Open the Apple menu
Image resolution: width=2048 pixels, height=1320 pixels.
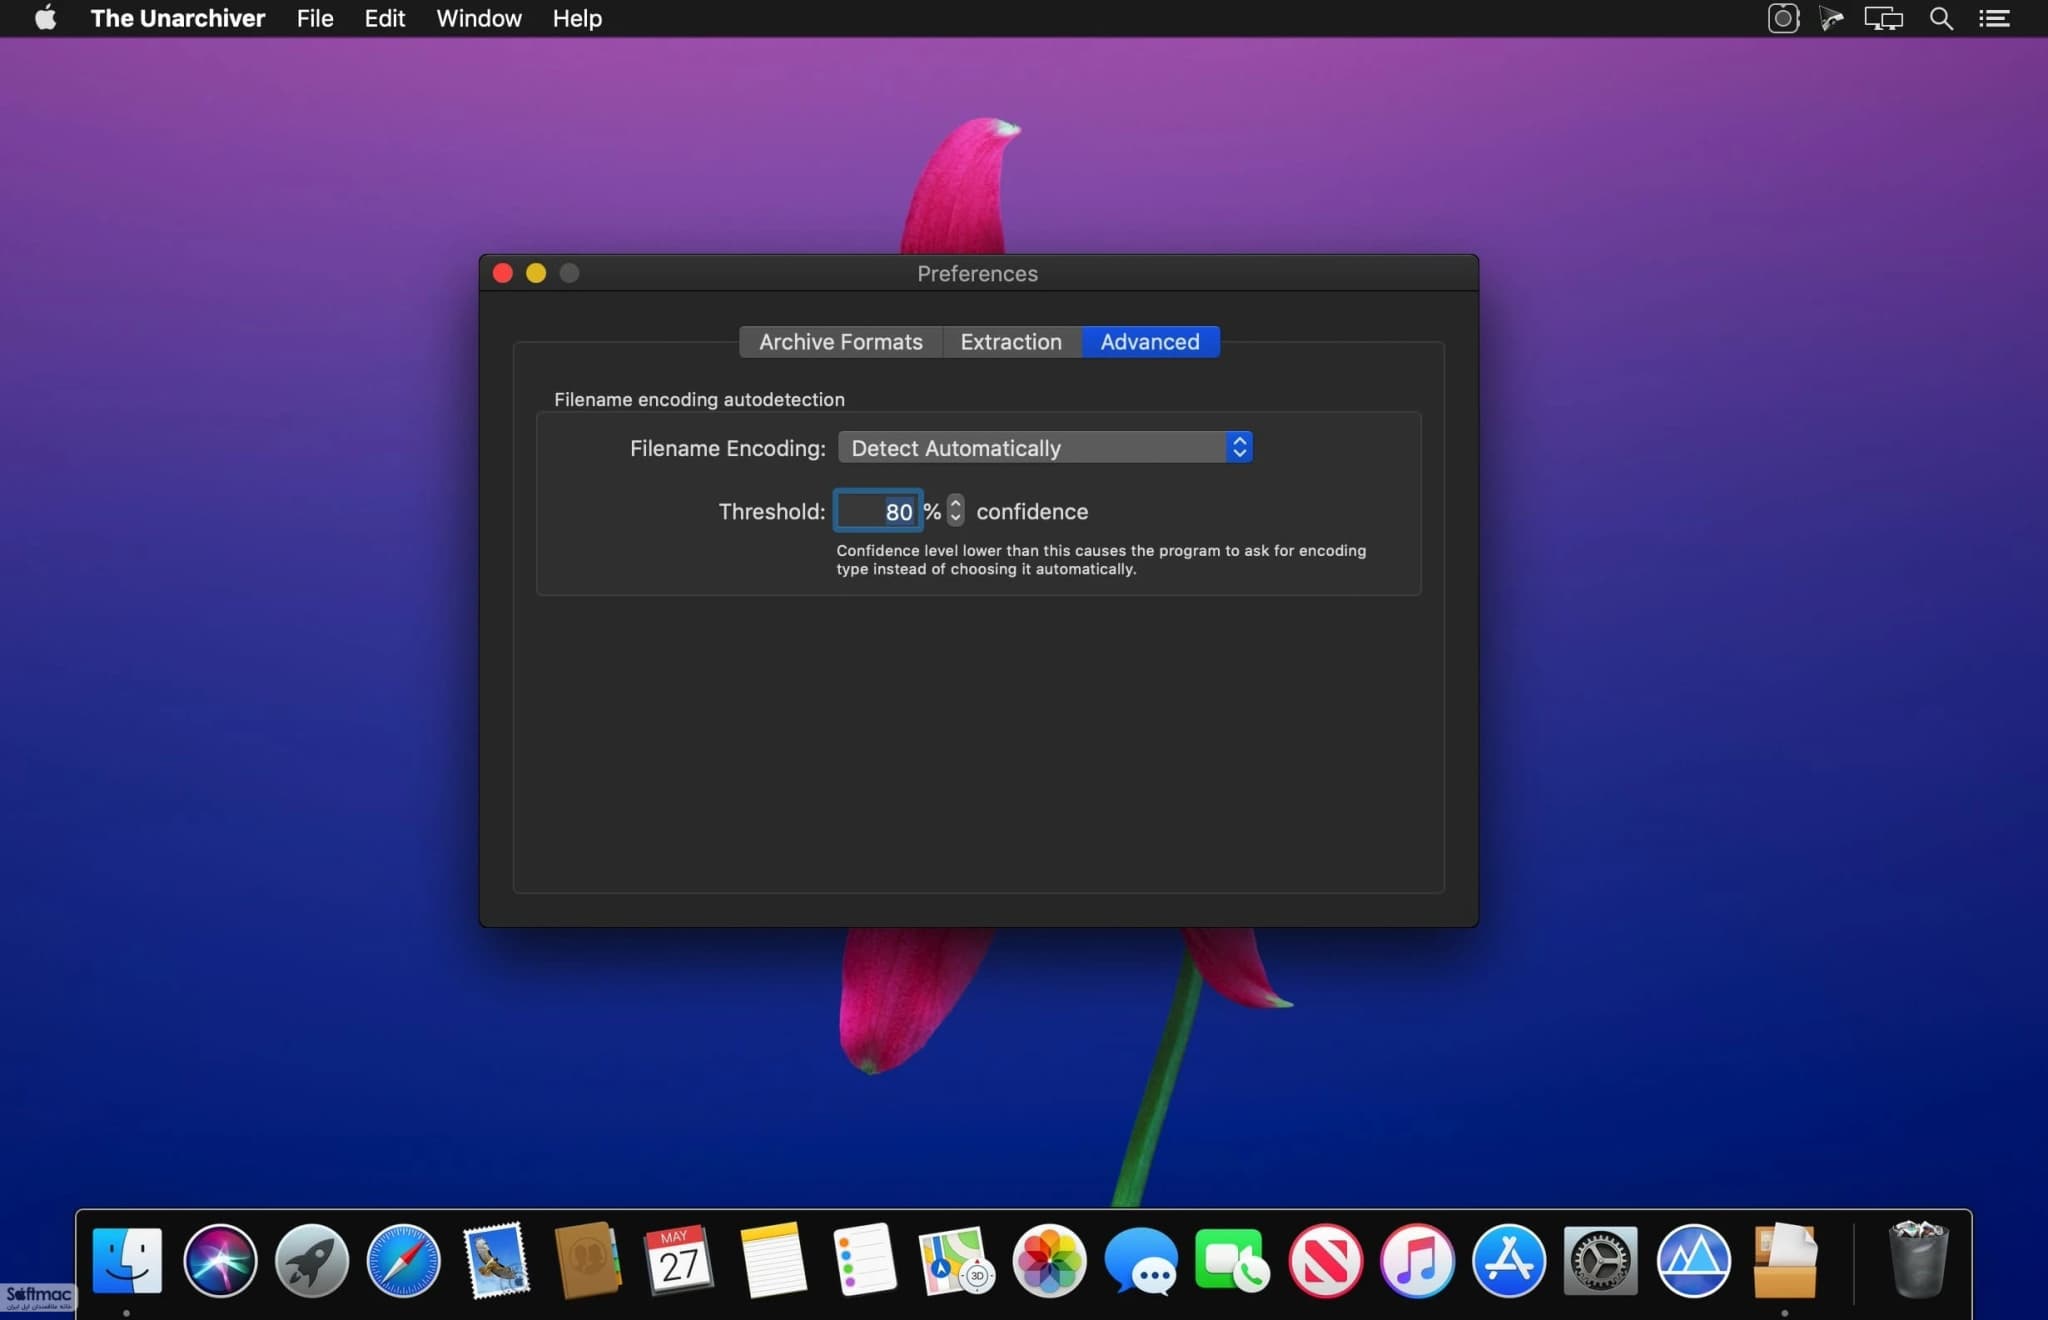pyautogui.click(x=45, y=18)
